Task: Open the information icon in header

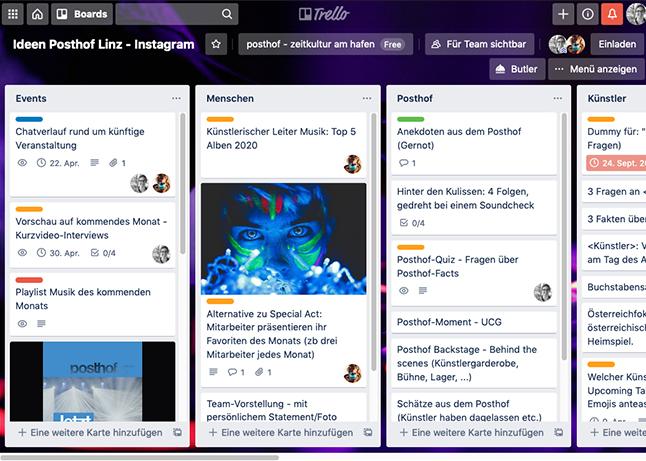Action: click(x=587, y=14)
